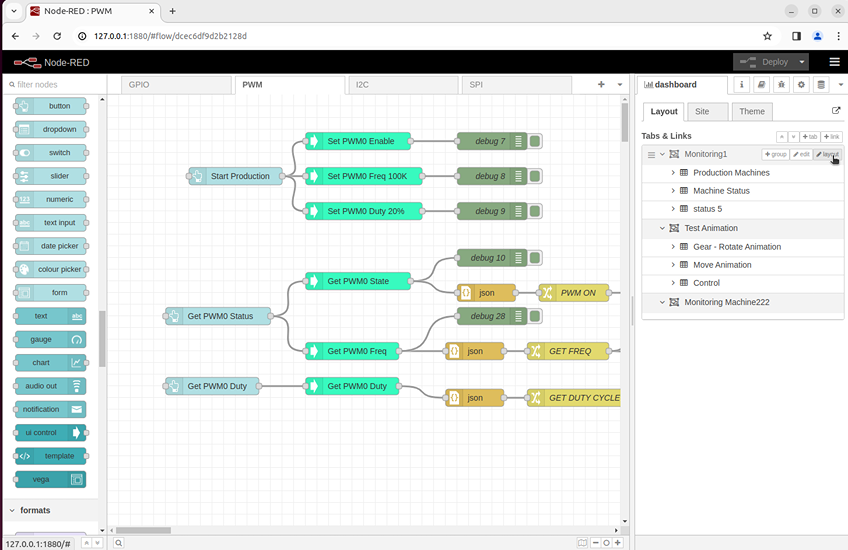Open dashboard in new window icon
The width and height of the screenshot is (848, 550).
pyautogui.click(x=836, y=111)
